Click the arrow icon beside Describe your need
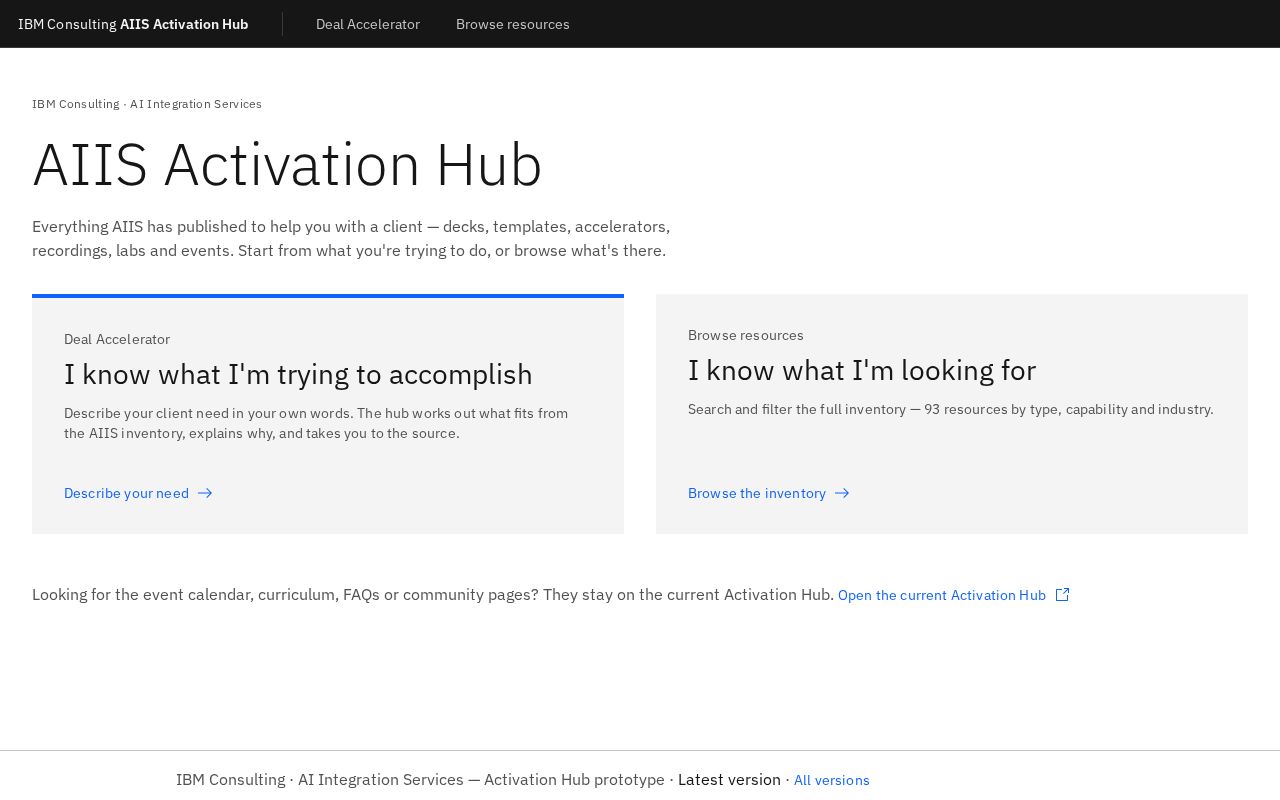Viewport: 1280px width, 800px height. click(205, 493)
